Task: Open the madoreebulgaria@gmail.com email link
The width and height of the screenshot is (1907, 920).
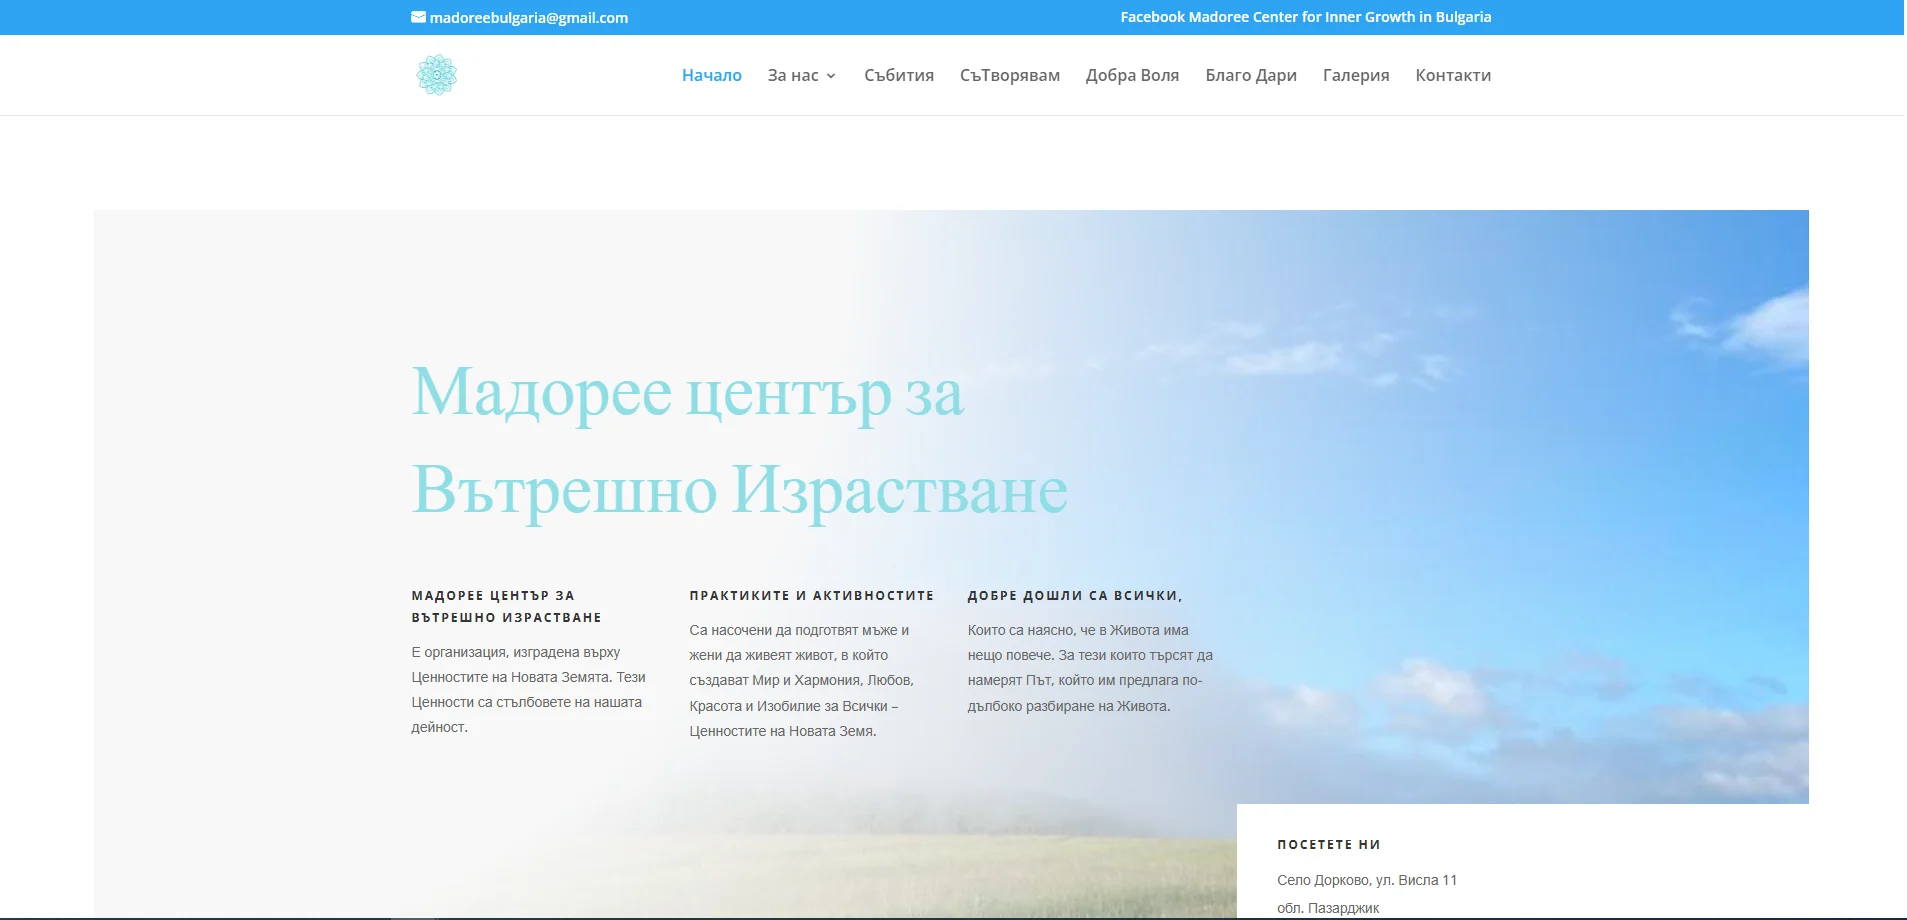Action: (x=528, y=18)
